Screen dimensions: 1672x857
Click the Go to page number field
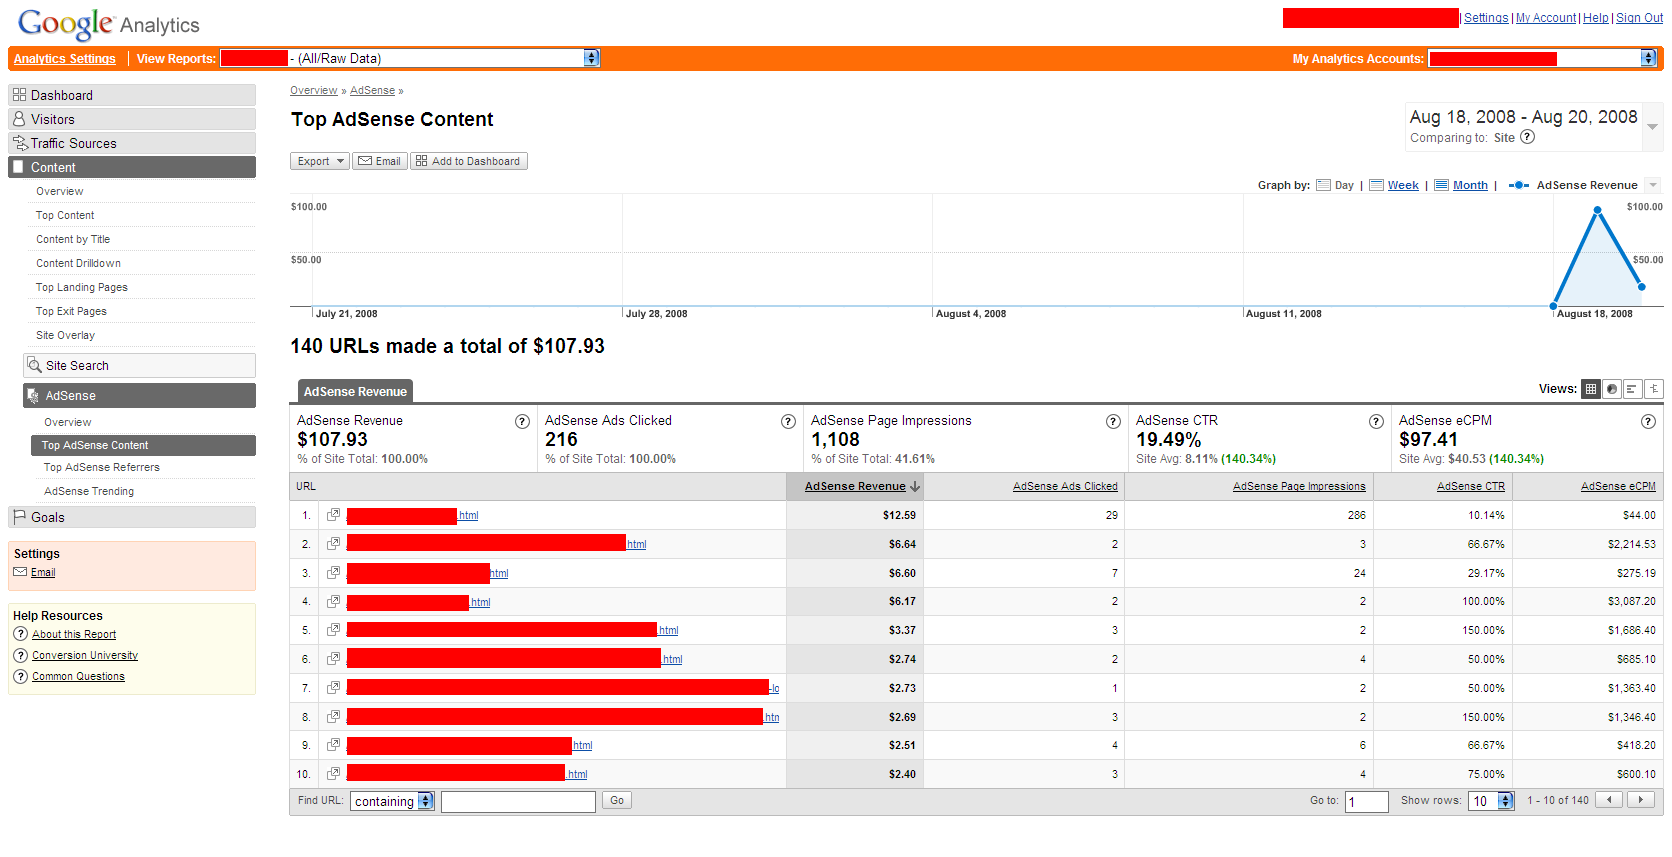tap(1366, 801)
